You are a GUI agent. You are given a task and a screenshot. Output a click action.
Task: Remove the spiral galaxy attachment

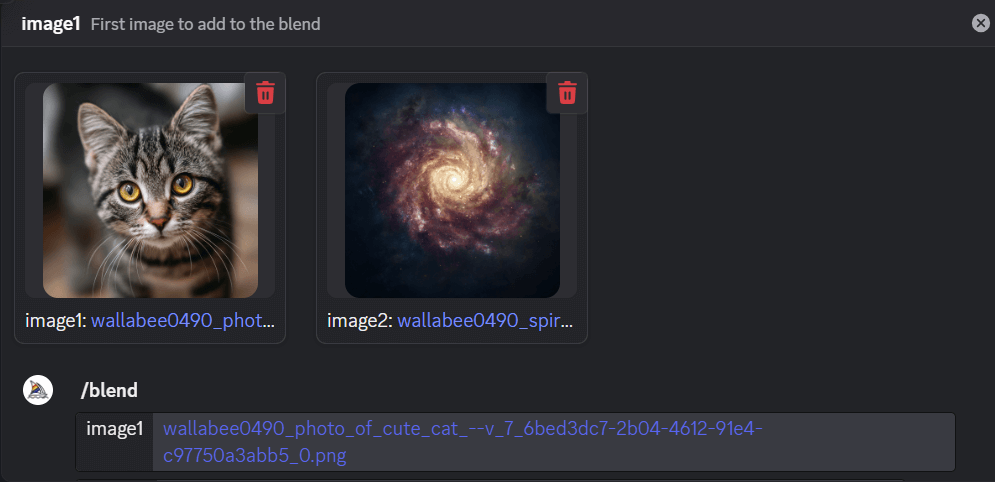pyautogui.click(x=567, y=93)
